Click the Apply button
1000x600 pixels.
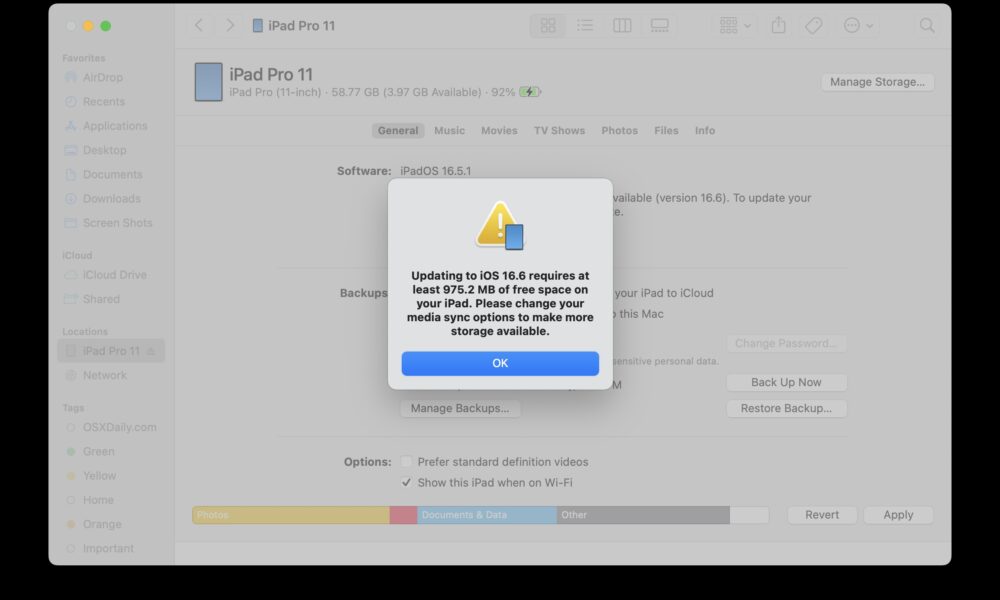898,515
